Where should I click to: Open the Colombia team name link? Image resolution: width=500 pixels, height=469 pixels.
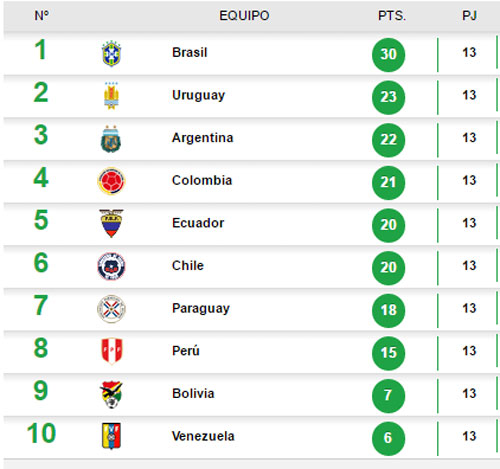point(202,181)
